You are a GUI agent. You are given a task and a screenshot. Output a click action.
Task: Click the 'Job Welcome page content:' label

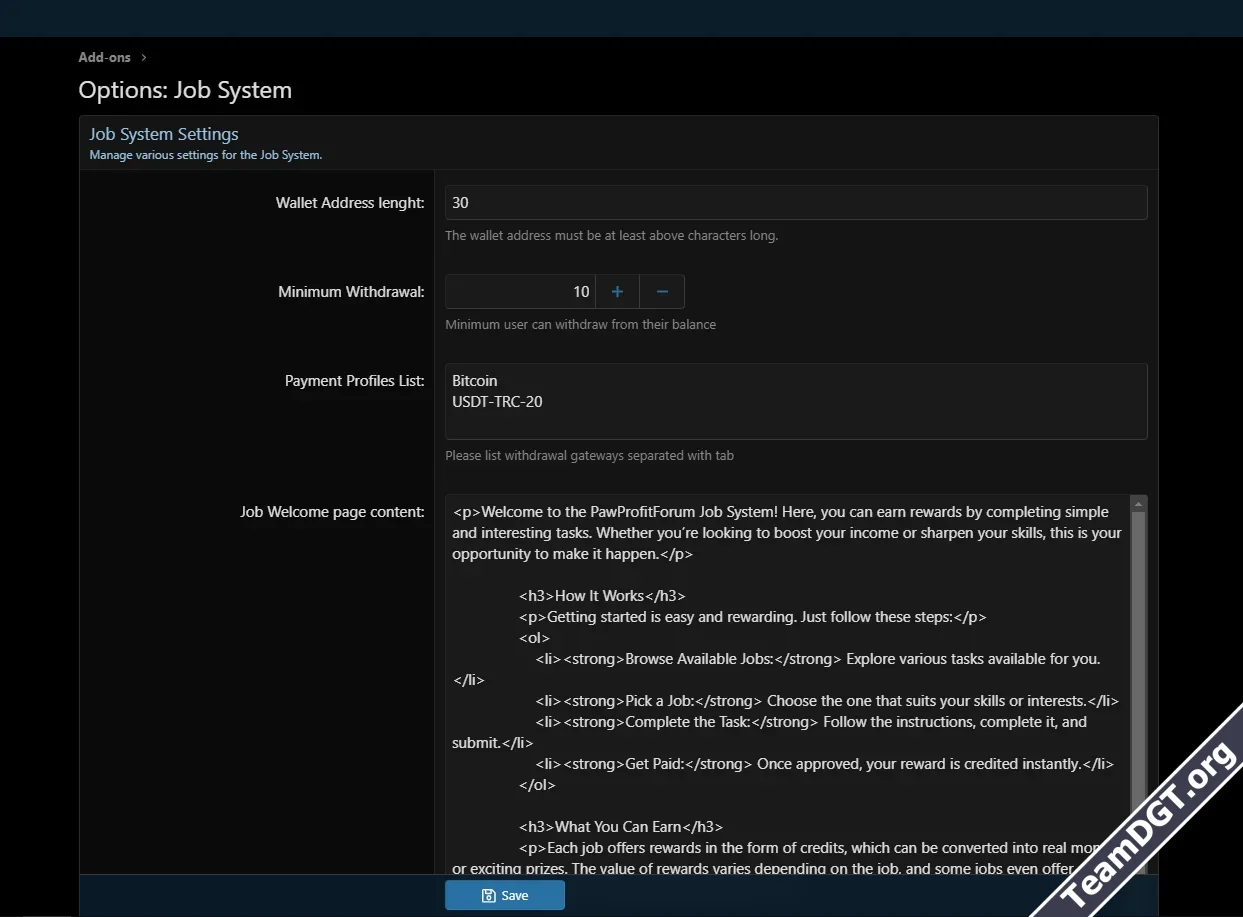pos(332,512)
